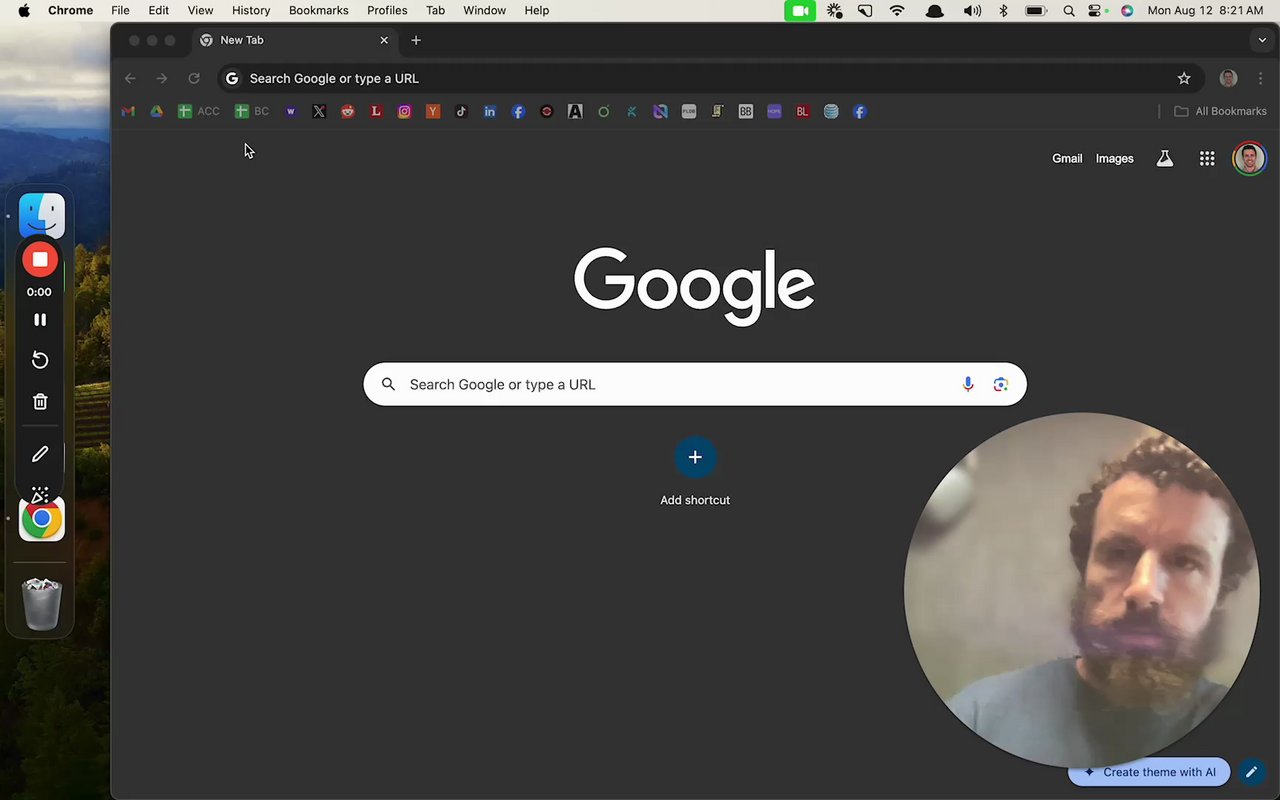The height and width of the screenshot is (800, 1280).
Task: Open the LinkedIn bookmark
Action: click(490, 112)
